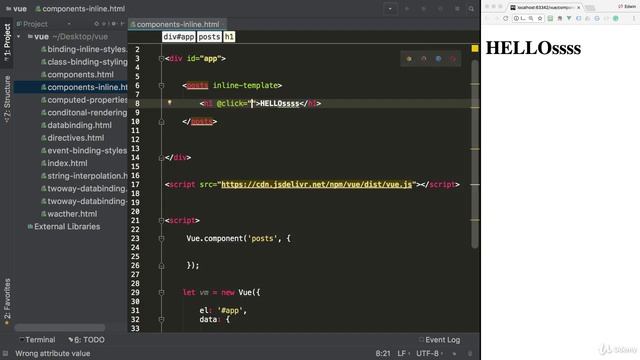
Task: Click the posts breadcrumb
Action: pos(209,37)
